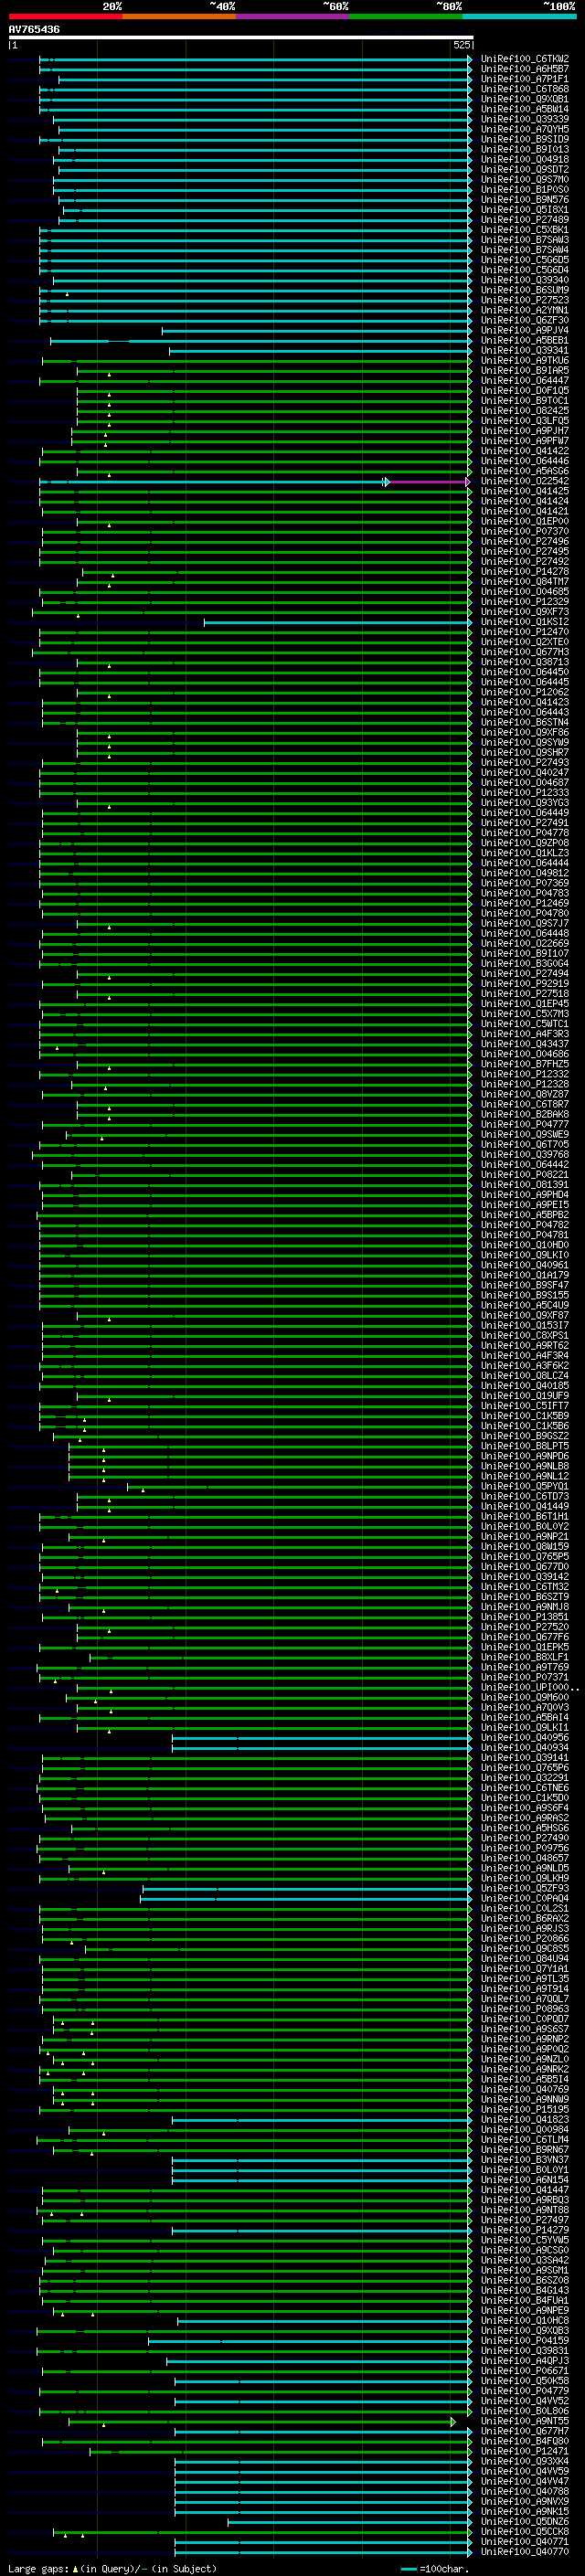Image resolution: width=585 pixels, height=2576 pixels.
Task: Click the red 20% identity legend segment
Action: point(65,17)
